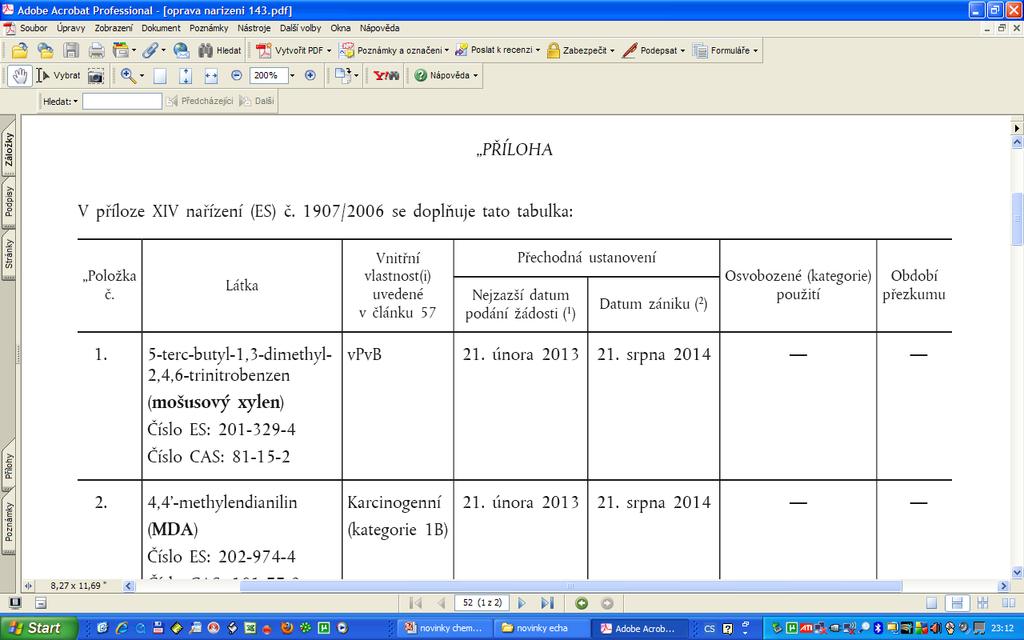Expand the Podepsat dropdown
The height and width of the screenshot is (640, 1024).
[682, 50]
